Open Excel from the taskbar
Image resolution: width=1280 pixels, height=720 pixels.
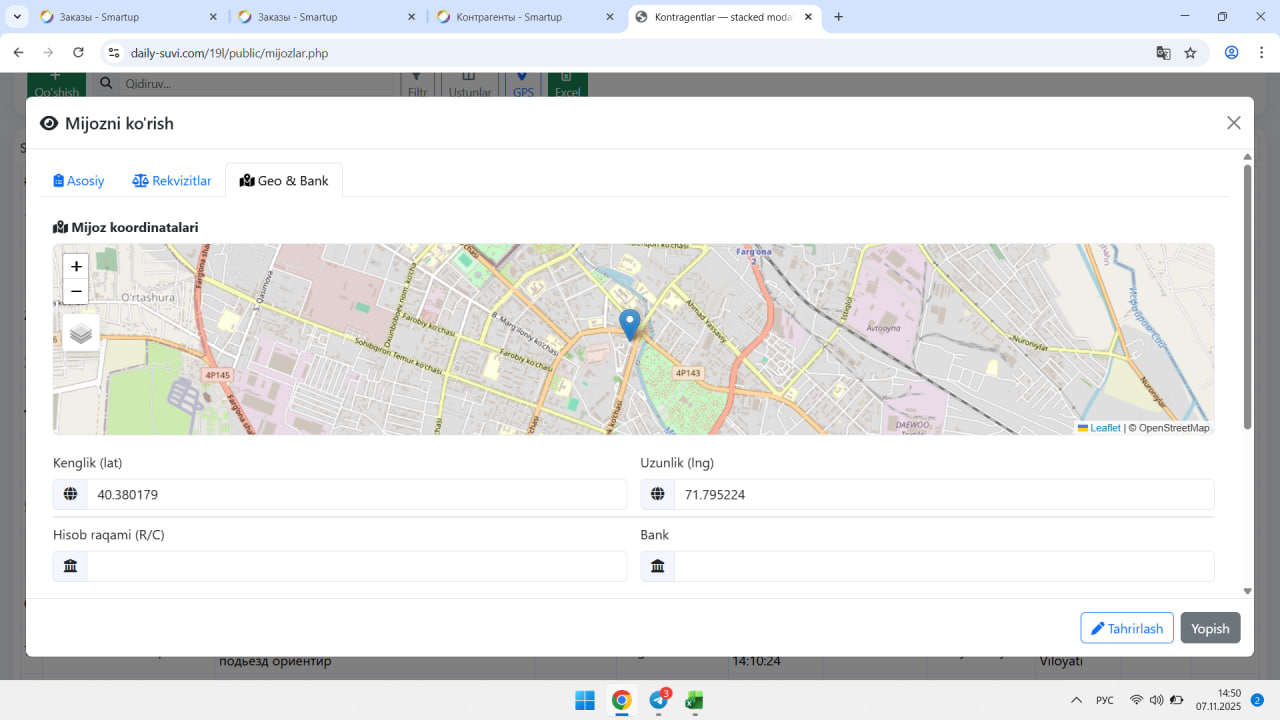click(x=694, y=700)
